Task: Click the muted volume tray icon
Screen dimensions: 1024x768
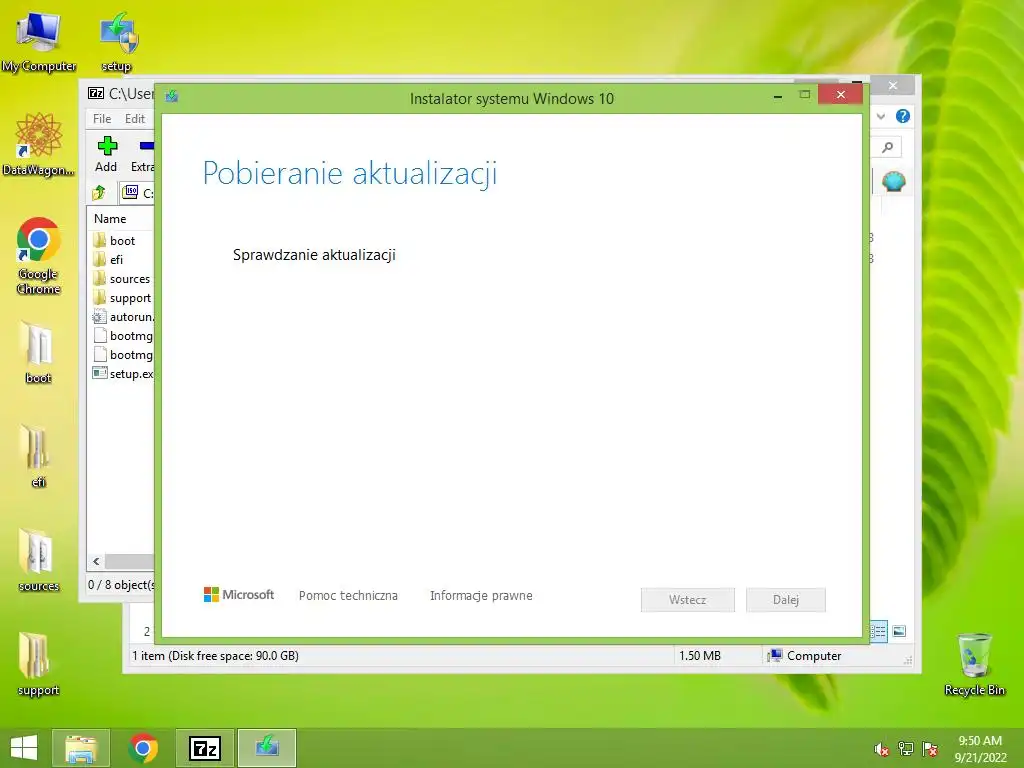Action: pyautogui.click(x=882, y=749)
